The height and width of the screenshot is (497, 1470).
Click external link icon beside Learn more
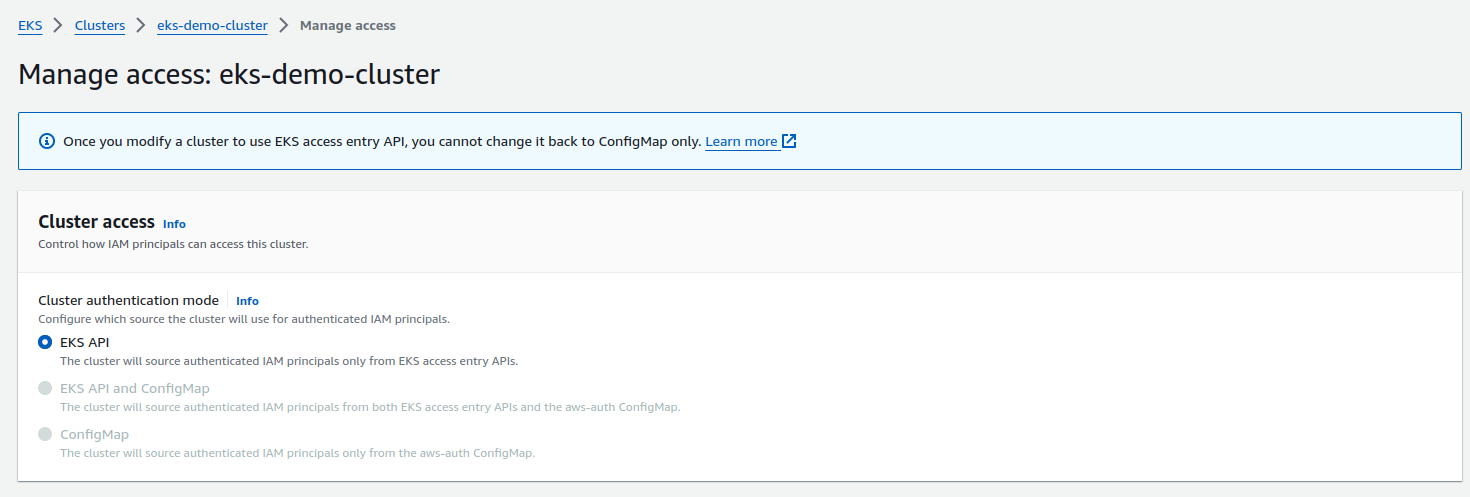coord(789,141)
